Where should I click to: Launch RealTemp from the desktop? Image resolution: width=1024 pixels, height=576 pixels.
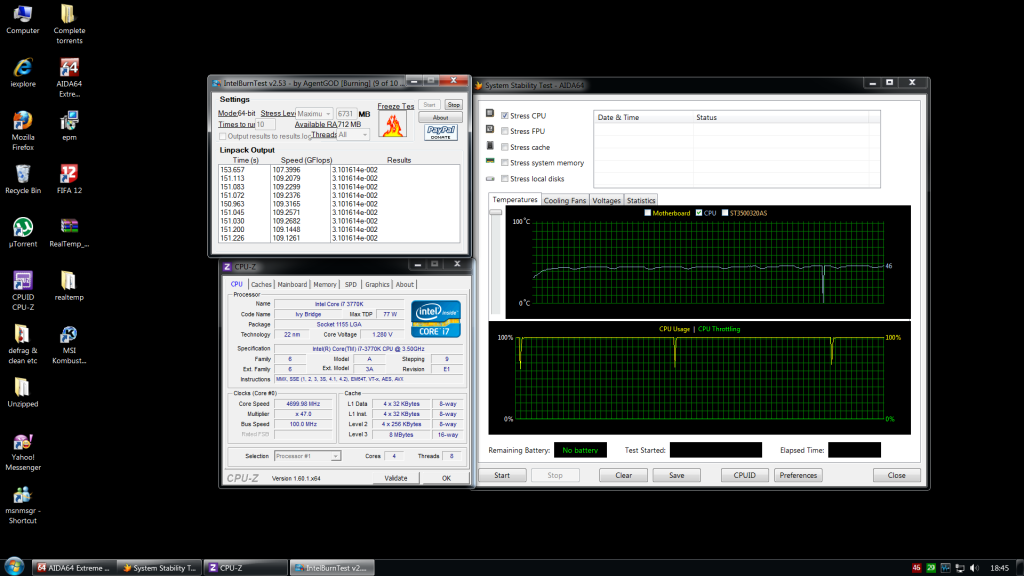(69, 227)
